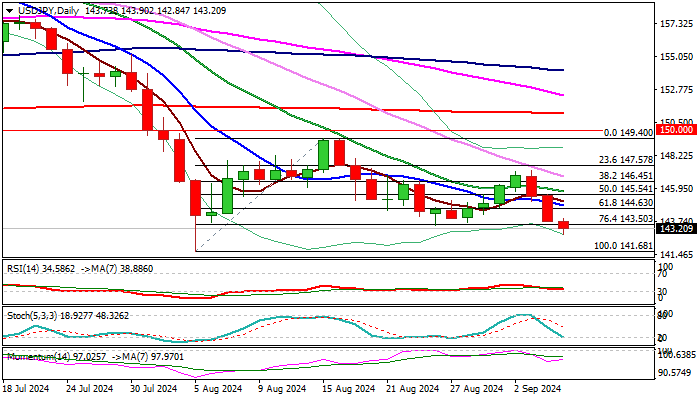Click the 5 Aug 2024 date marker
This screenshot has width=700, height=400.
[x=219, y=389]
